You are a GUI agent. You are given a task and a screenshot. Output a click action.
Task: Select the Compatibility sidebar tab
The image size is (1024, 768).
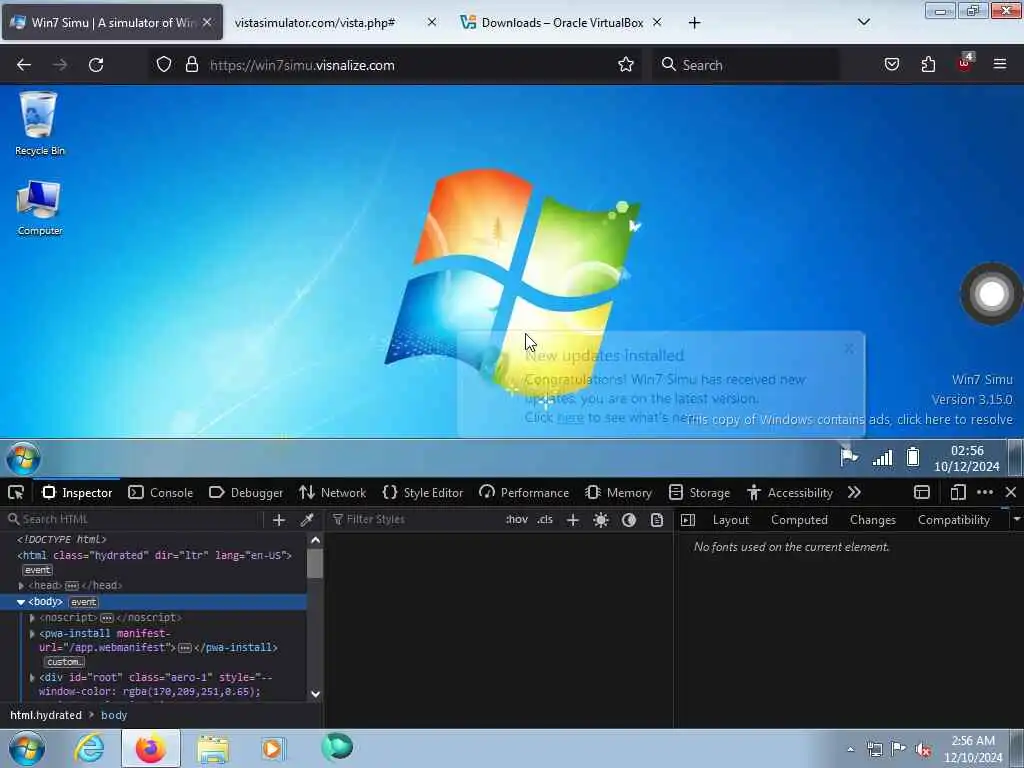953,520
